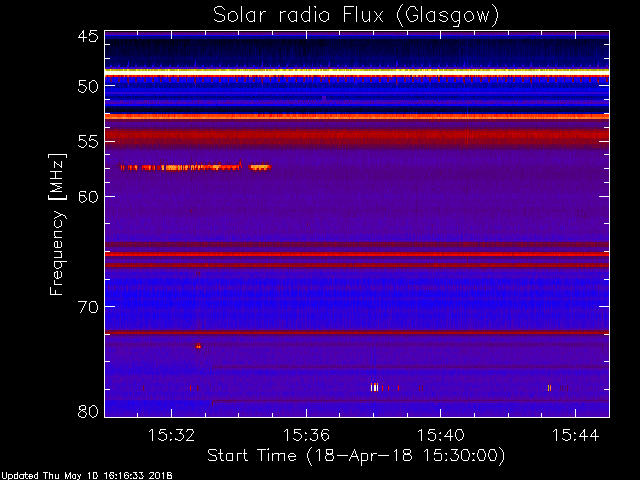
Task: Click the 45 frequency tick label
Action: point(88,37)
